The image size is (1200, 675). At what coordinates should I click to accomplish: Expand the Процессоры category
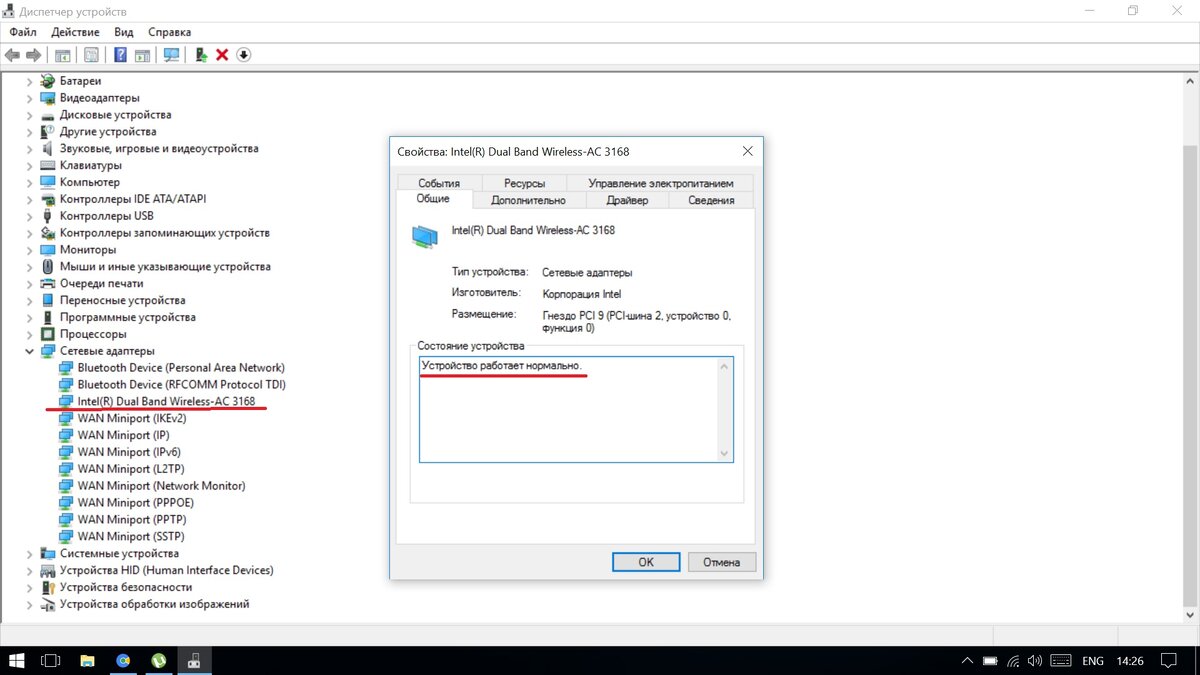tap(29, 334)
